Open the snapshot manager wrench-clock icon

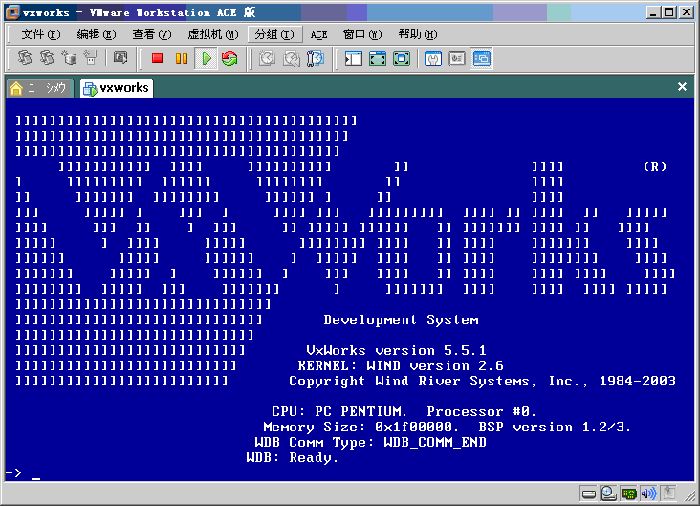[x=315, y=58]
